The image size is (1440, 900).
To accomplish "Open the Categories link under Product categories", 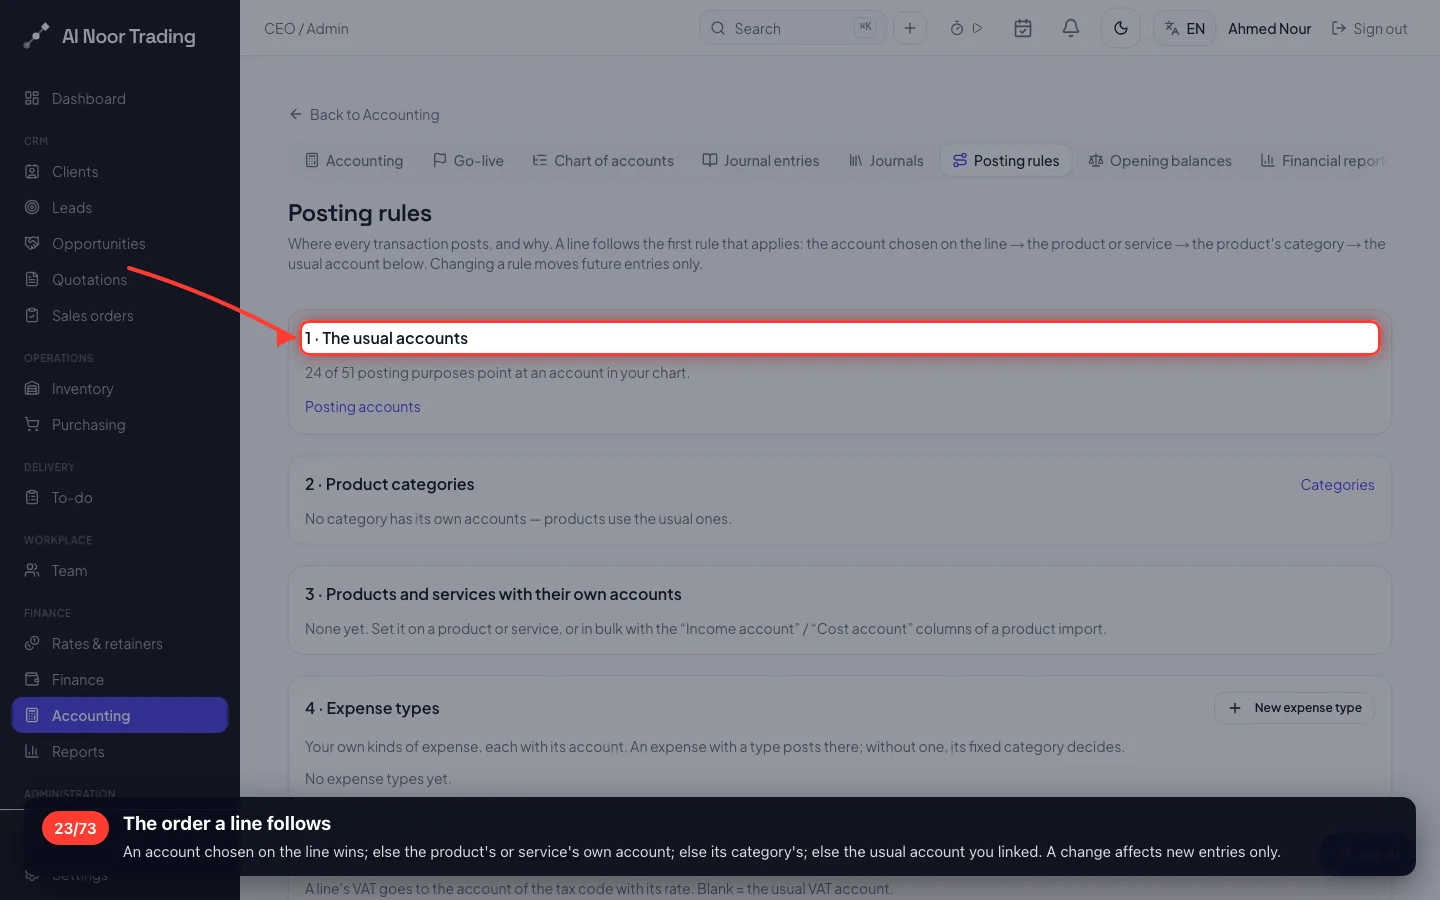I will click(x=1337, y=485).
